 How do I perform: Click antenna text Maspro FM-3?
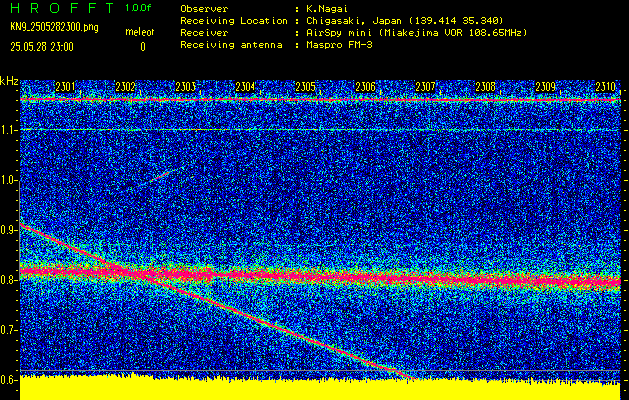pyautogui.click(x=339, y=45)
